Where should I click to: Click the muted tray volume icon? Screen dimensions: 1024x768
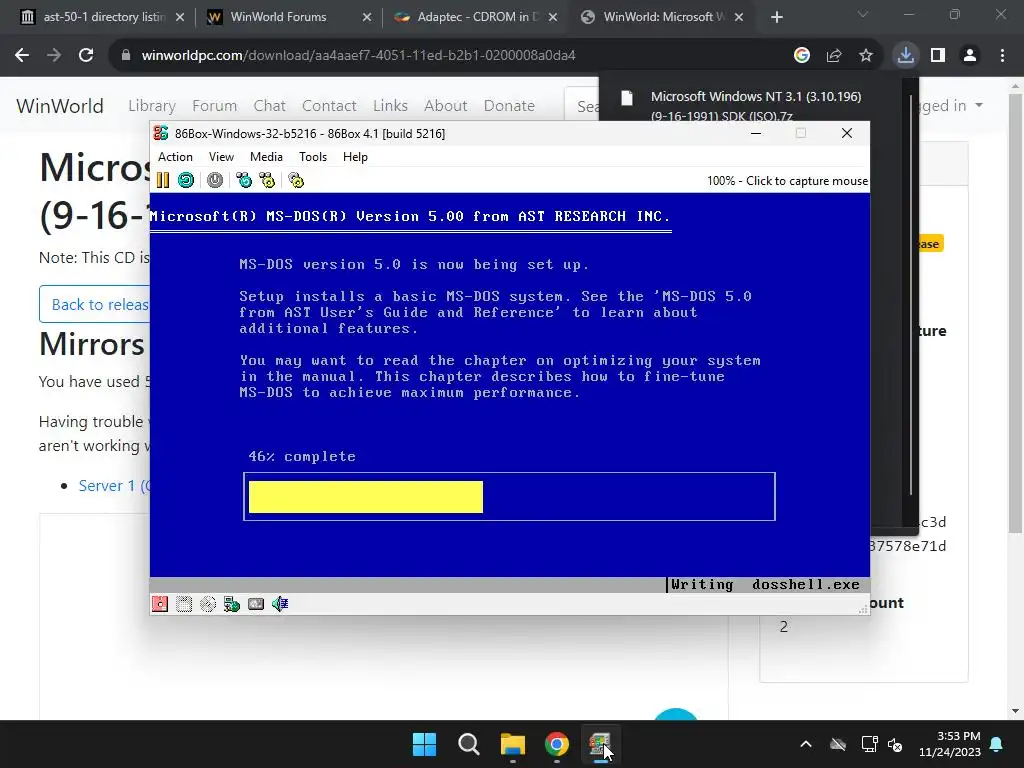pyautogui.click(x=895, y=744)
